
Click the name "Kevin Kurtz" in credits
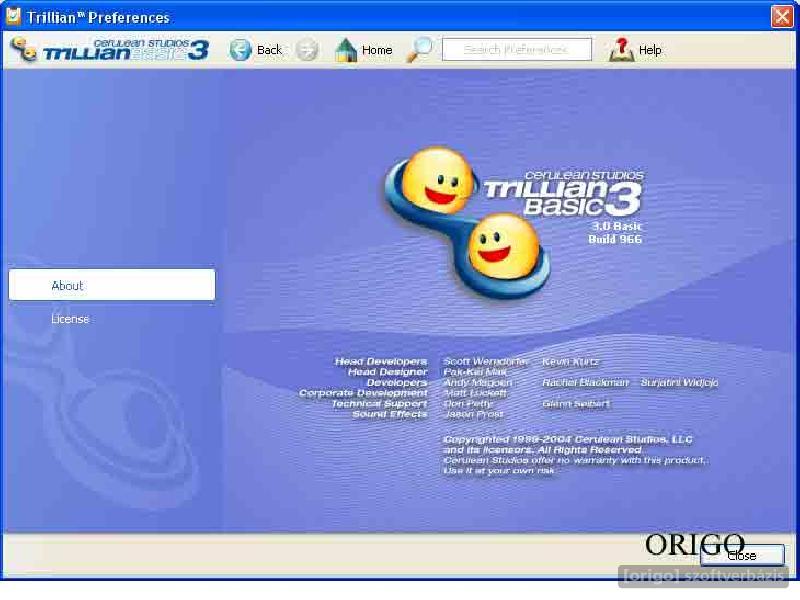570,362
